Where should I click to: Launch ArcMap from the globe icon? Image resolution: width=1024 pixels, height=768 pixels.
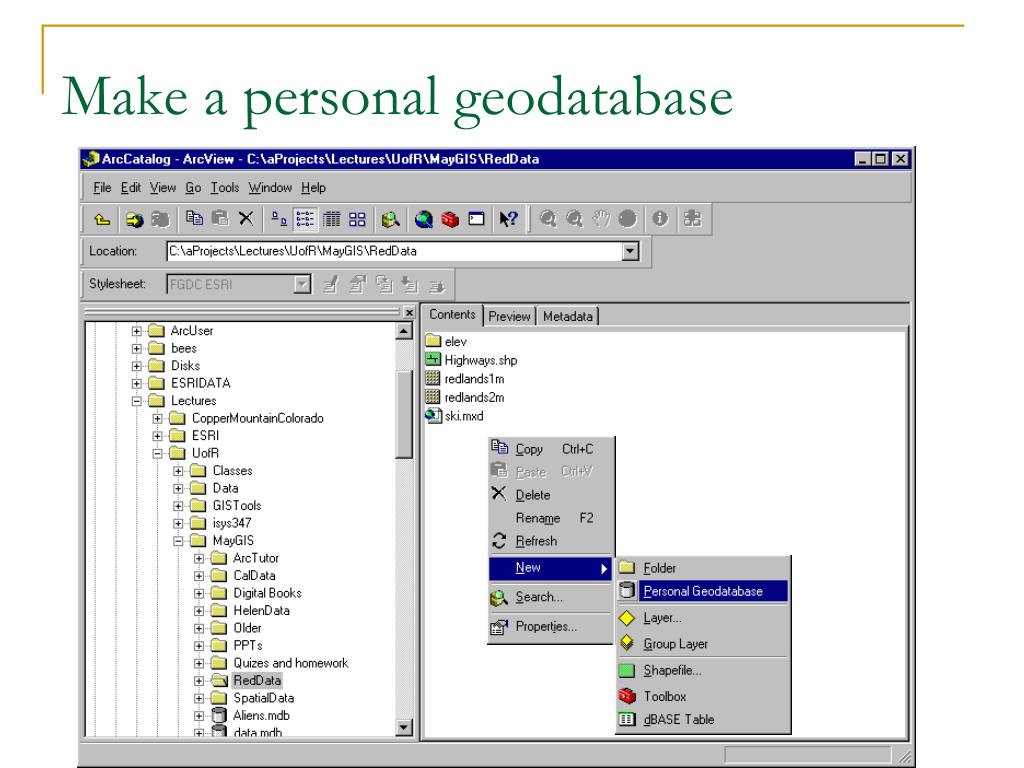424,219
